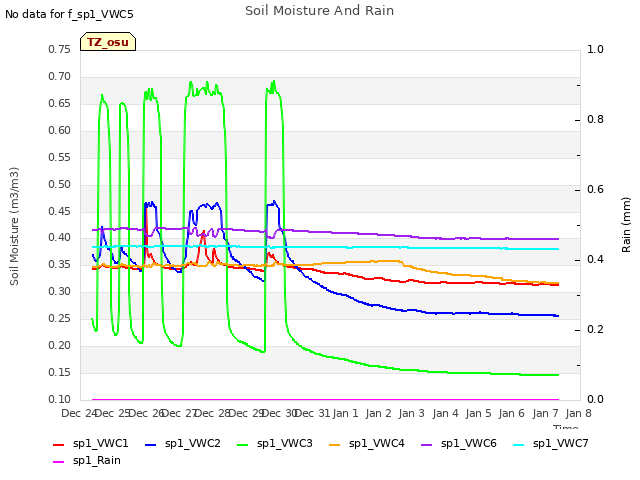Click the Dec 31 tick label
The height and width of the screenshot is (480, 640).
point(312,413)
